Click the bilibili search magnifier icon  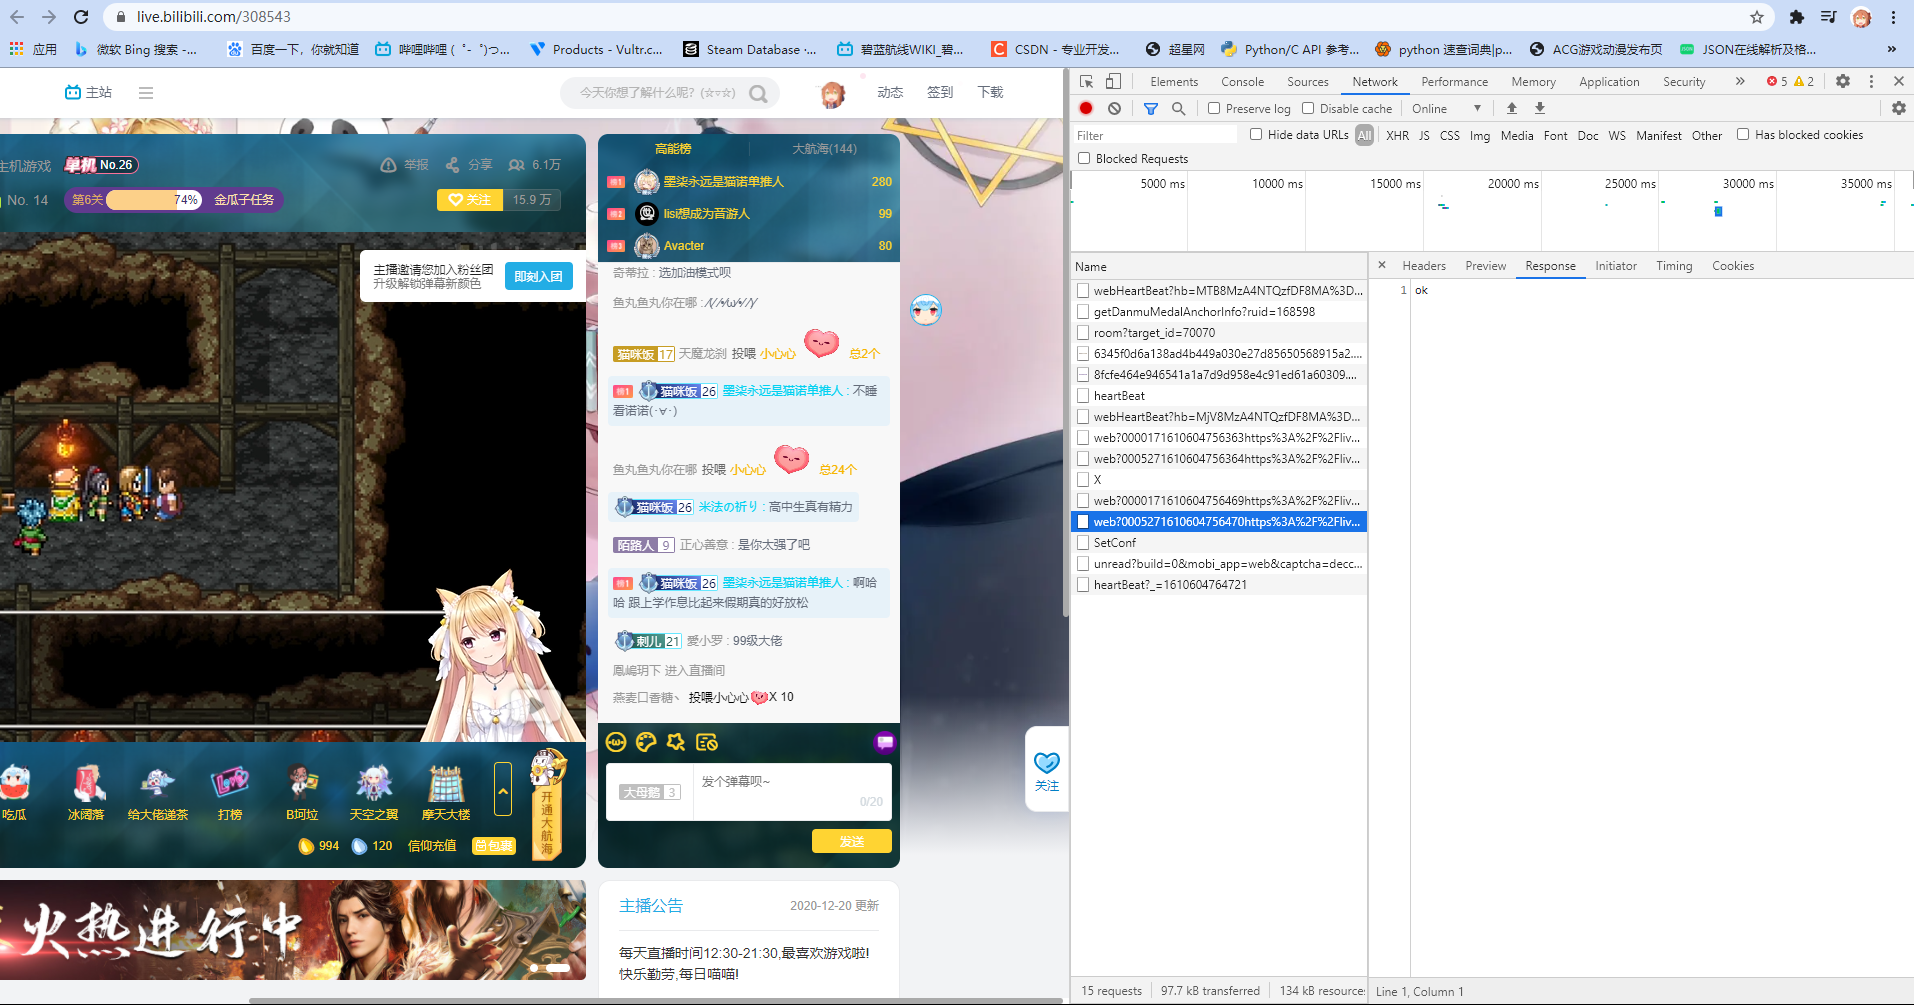point(759,93)
